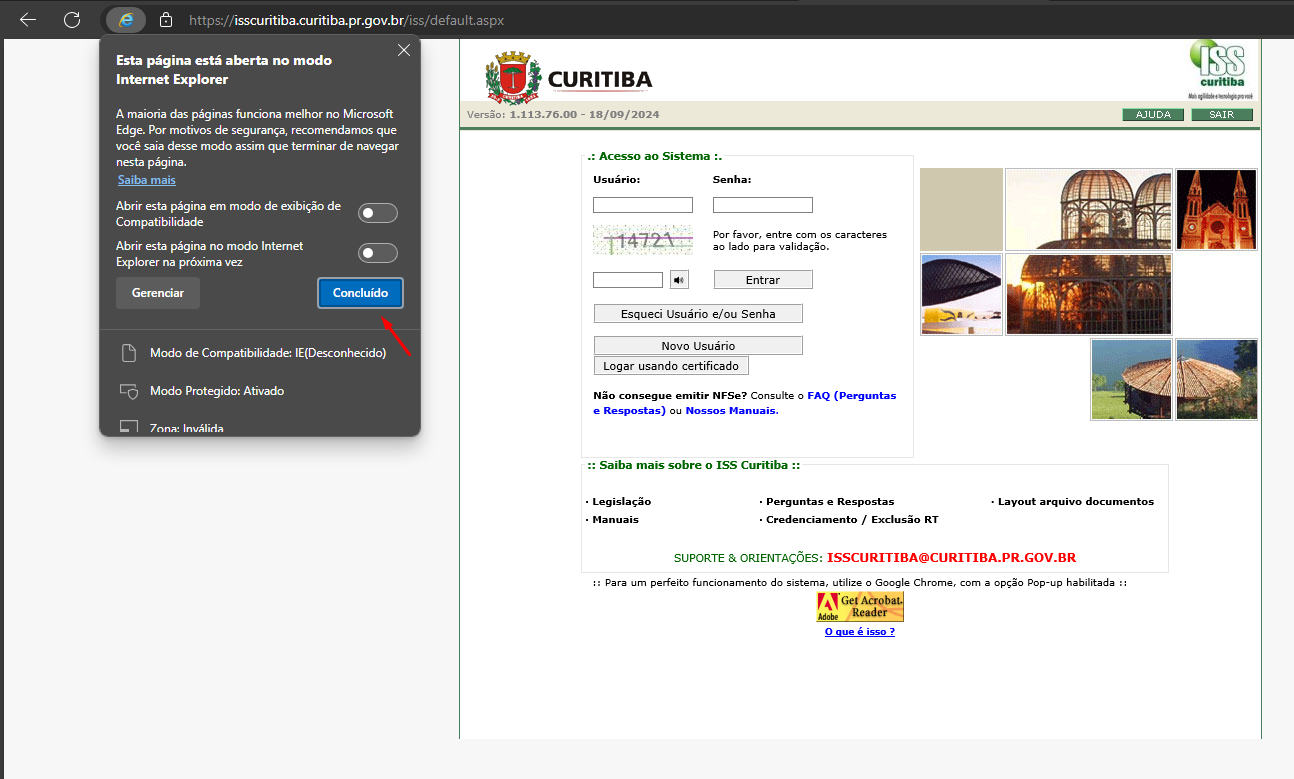Click the browser back arrow

(x=28, y=20)
